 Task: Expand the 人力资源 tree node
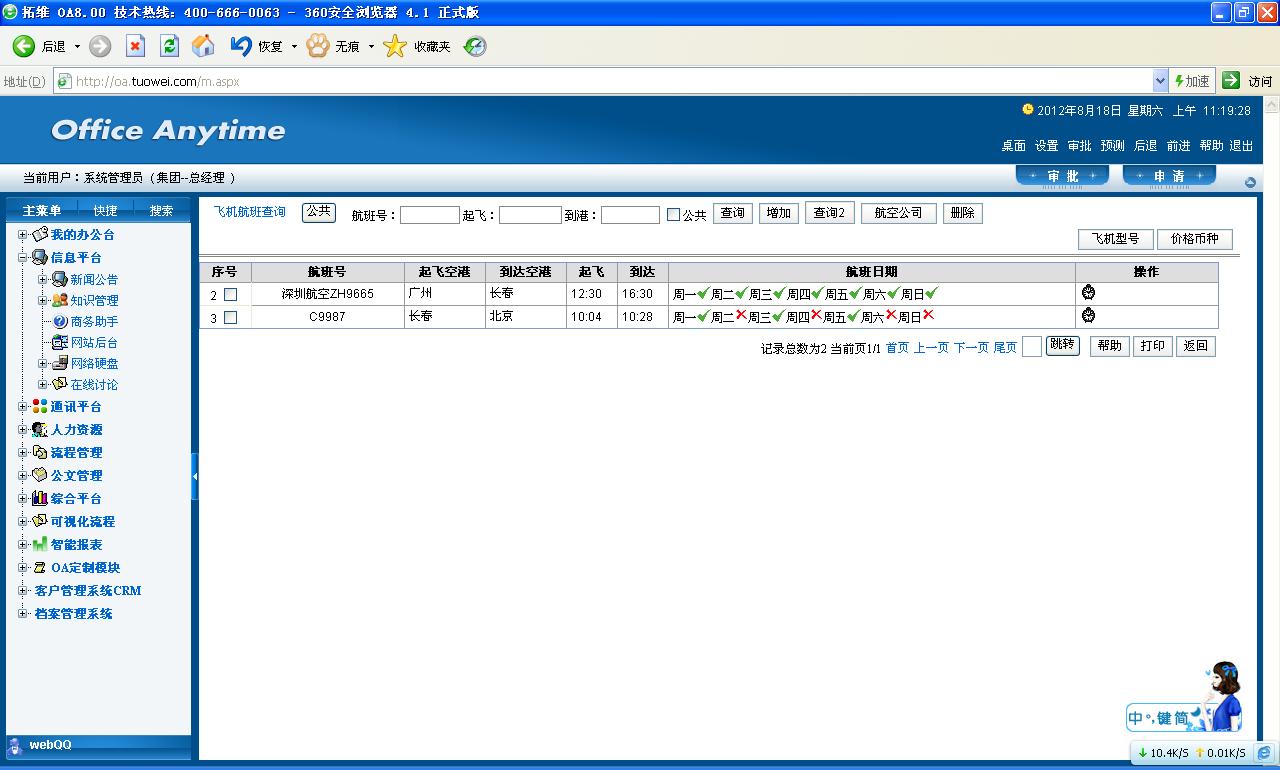coord(23,430)
